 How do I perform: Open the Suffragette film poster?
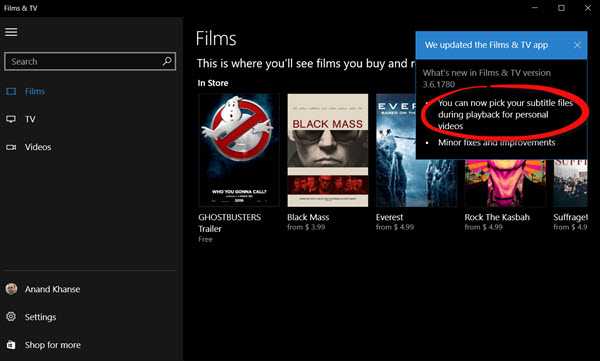[x=570, y=183]
